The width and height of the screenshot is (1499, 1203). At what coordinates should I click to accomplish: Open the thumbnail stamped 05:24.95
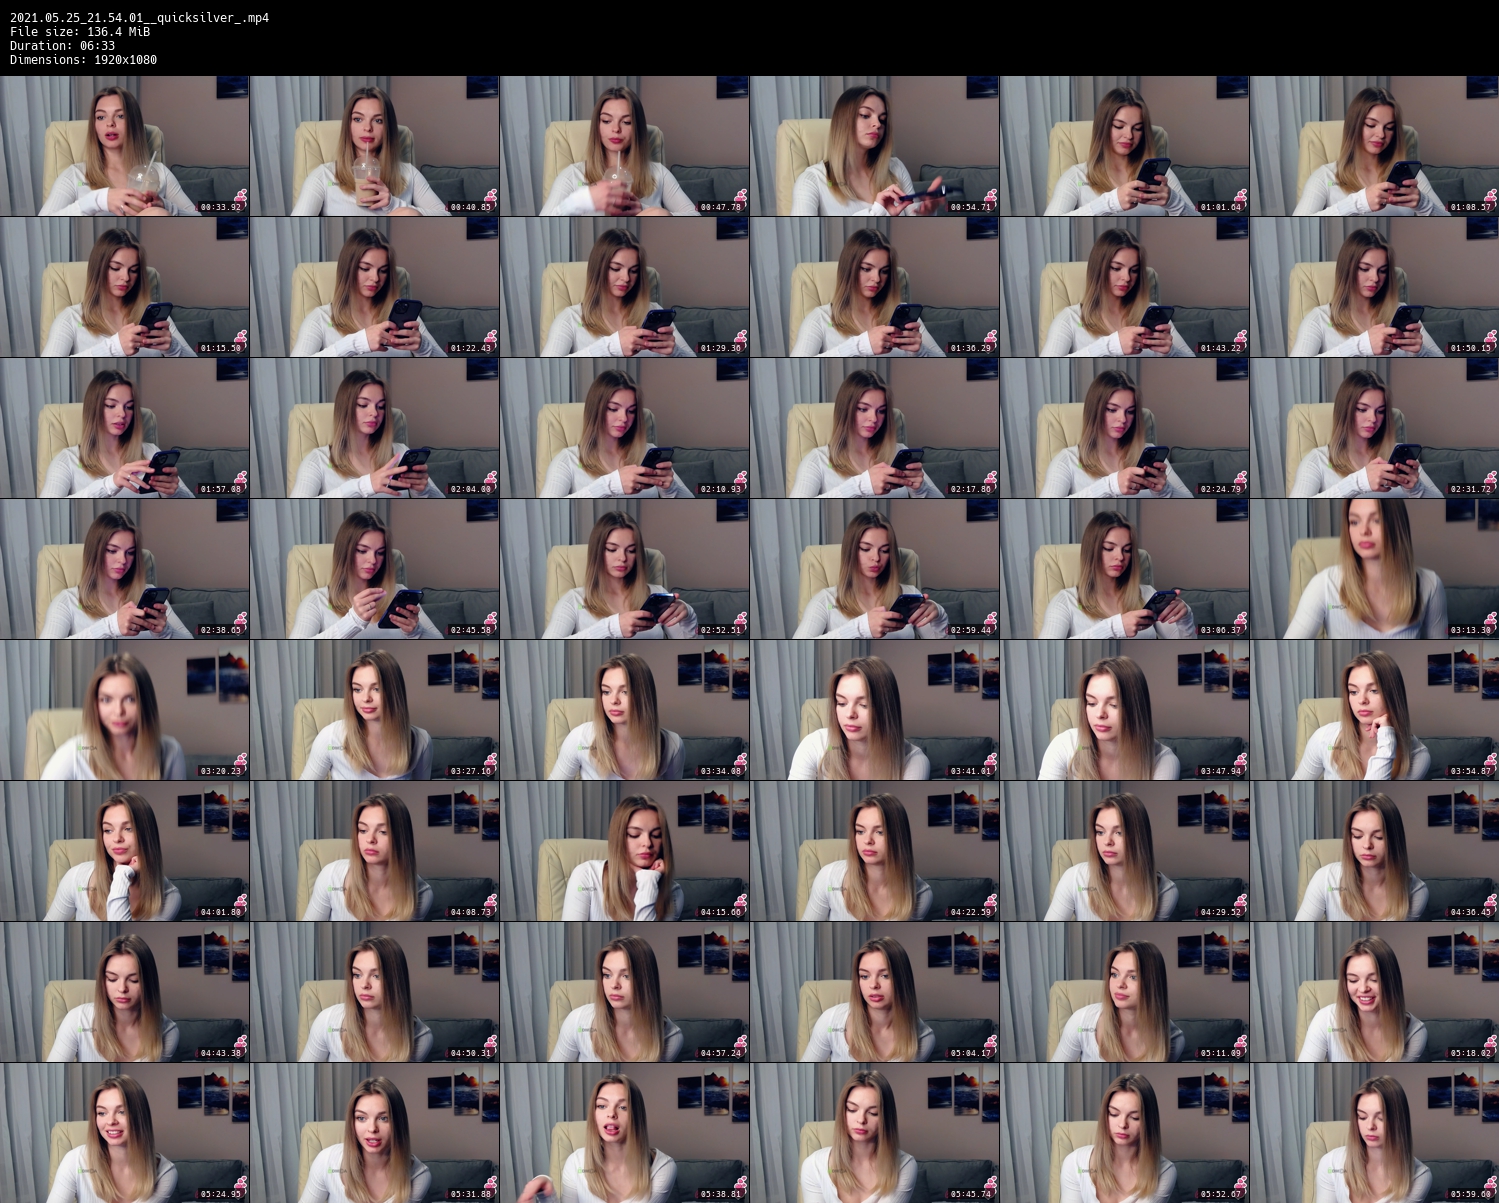[x=124, y=1133]
